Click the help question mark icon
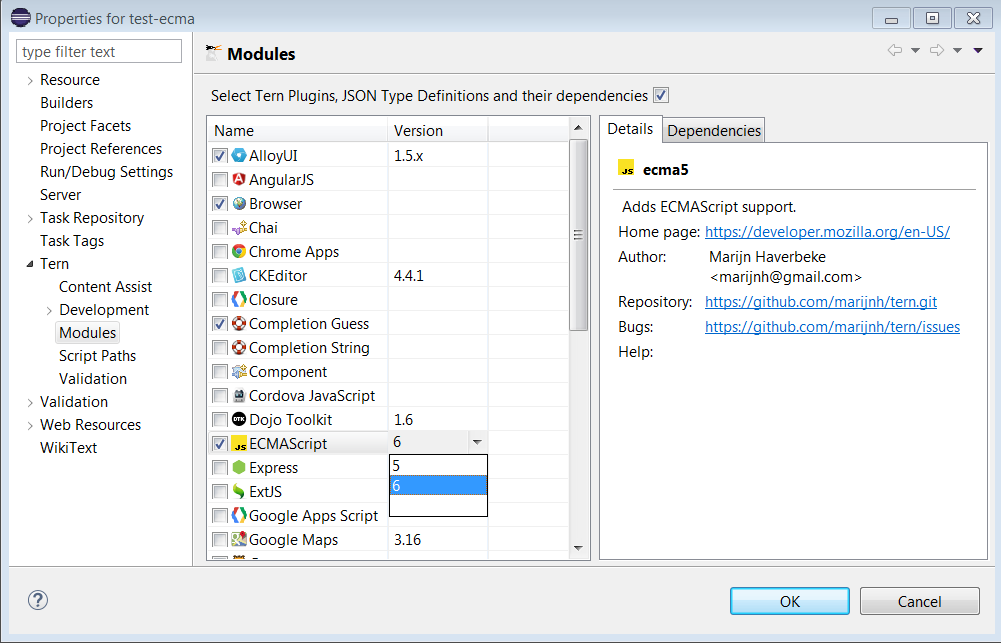The height and width of the screenshot is (643, 1001). click(37, 600)
